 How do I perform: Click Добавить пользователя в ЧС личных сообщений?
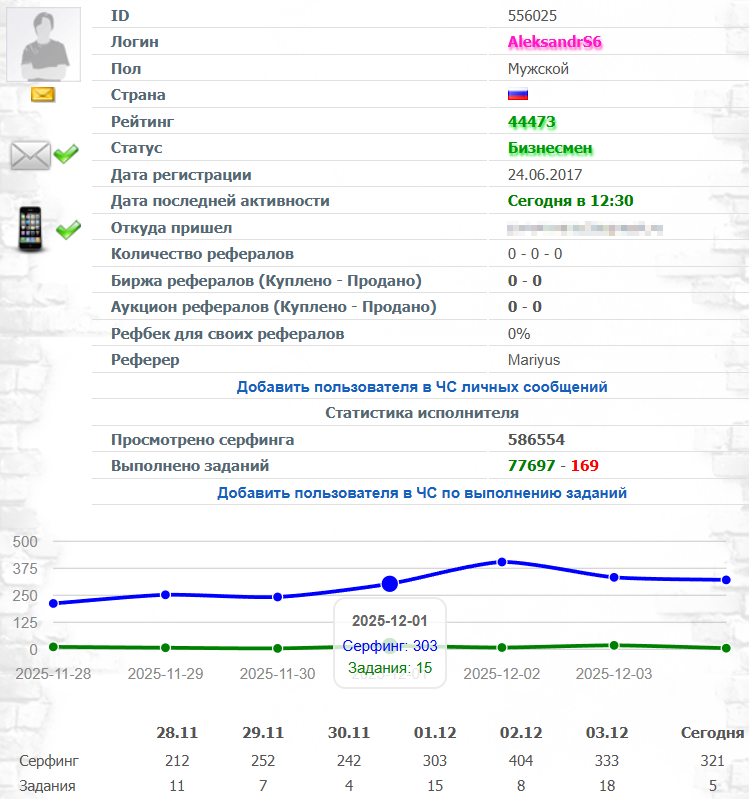click(x=422, y=386)
